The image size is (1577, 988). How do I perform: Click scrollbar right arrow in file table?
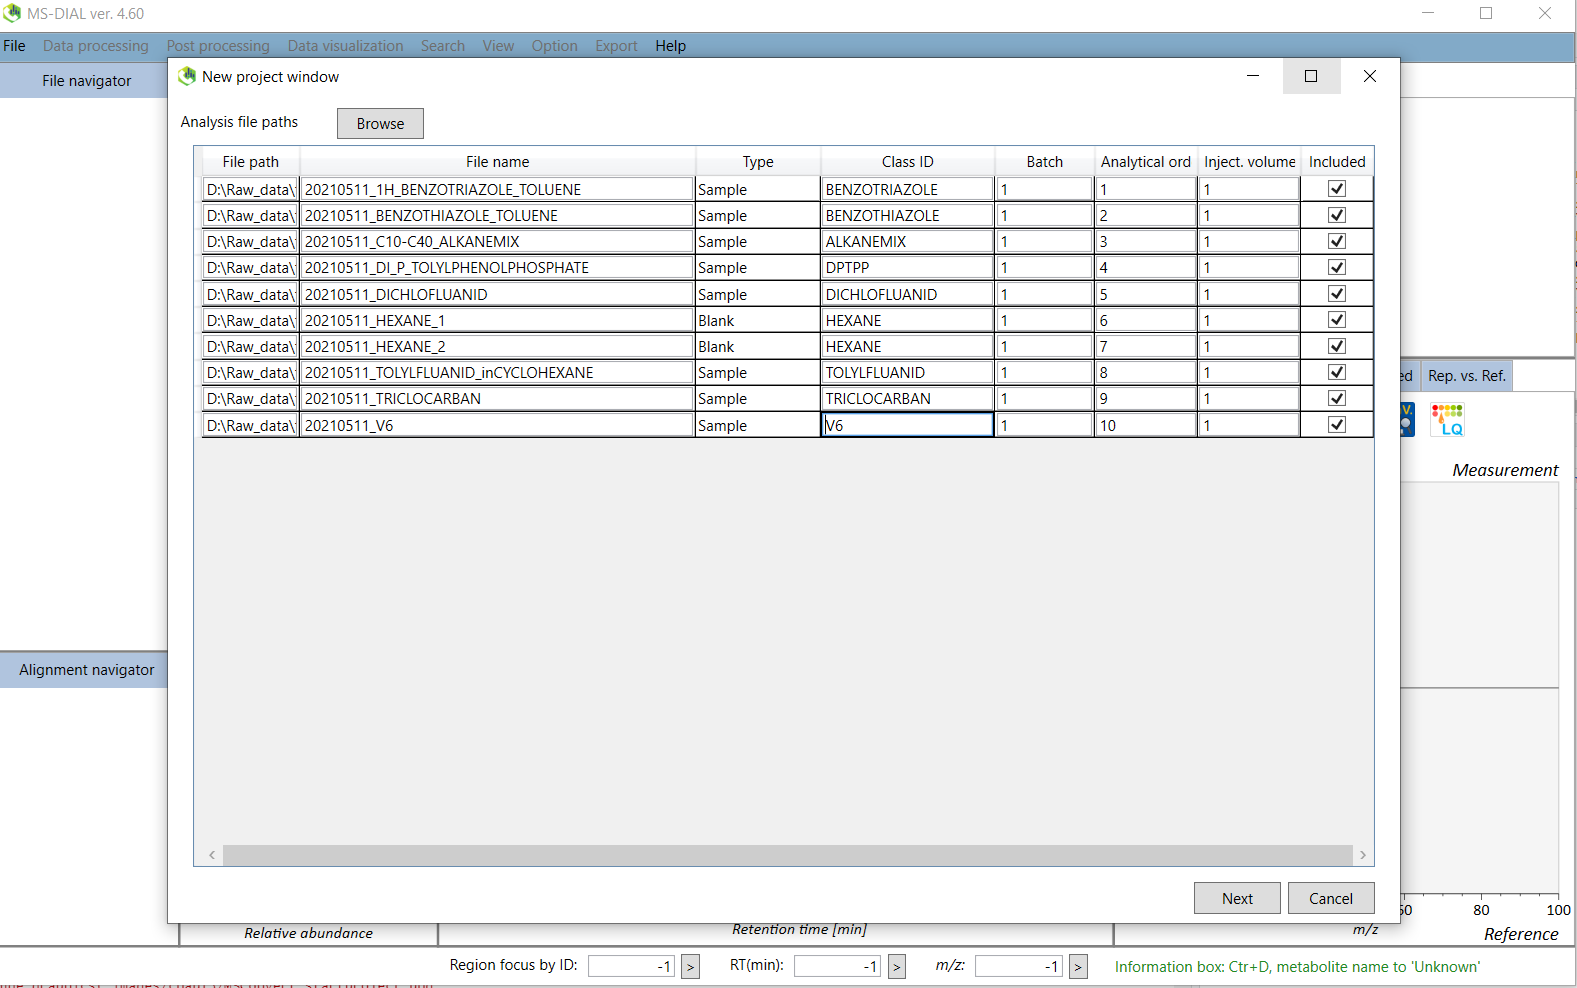click(x=1363, y=855)
